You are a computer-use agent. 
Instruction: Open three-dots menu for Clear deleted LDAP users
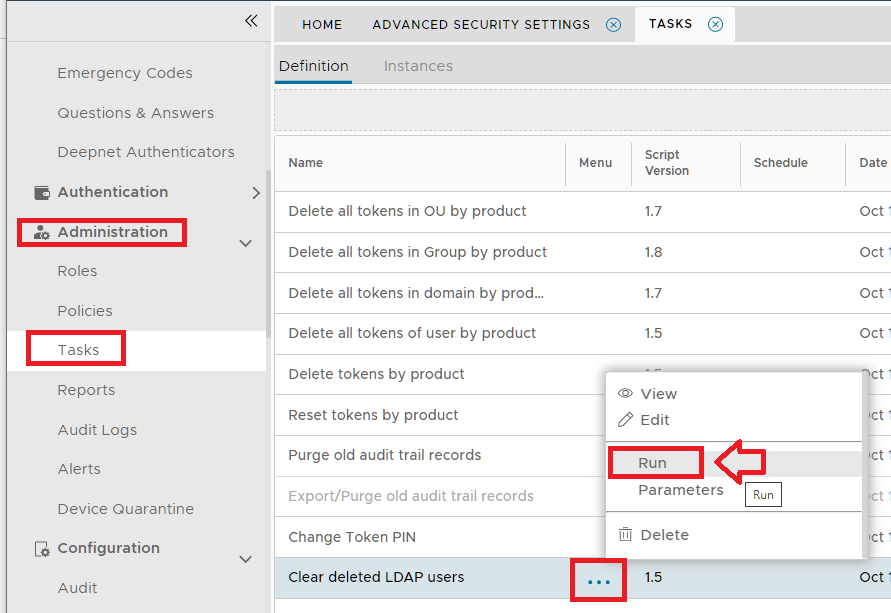click(x=598, y=581)
